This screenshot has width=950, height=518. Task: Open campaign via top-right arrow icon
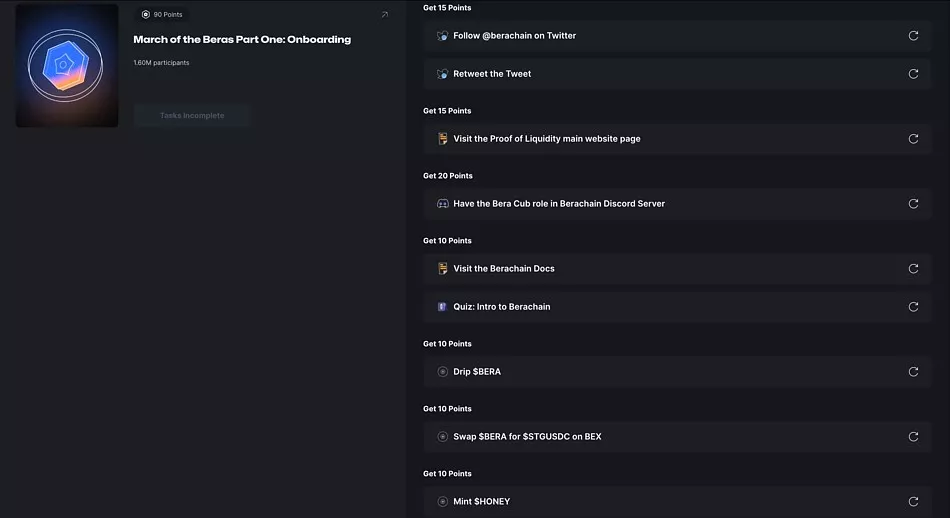(x=385, y=15)
